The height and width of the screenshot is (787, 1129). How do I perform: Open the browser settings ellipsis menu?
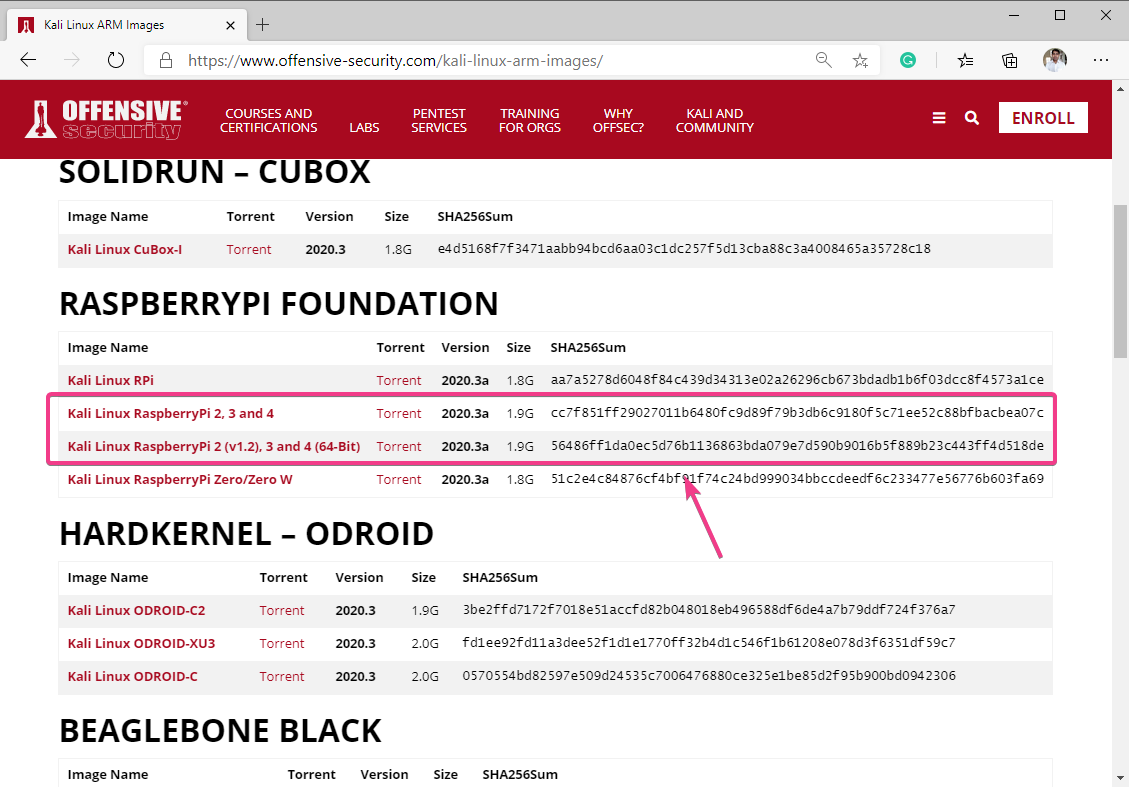[1101, 60]
